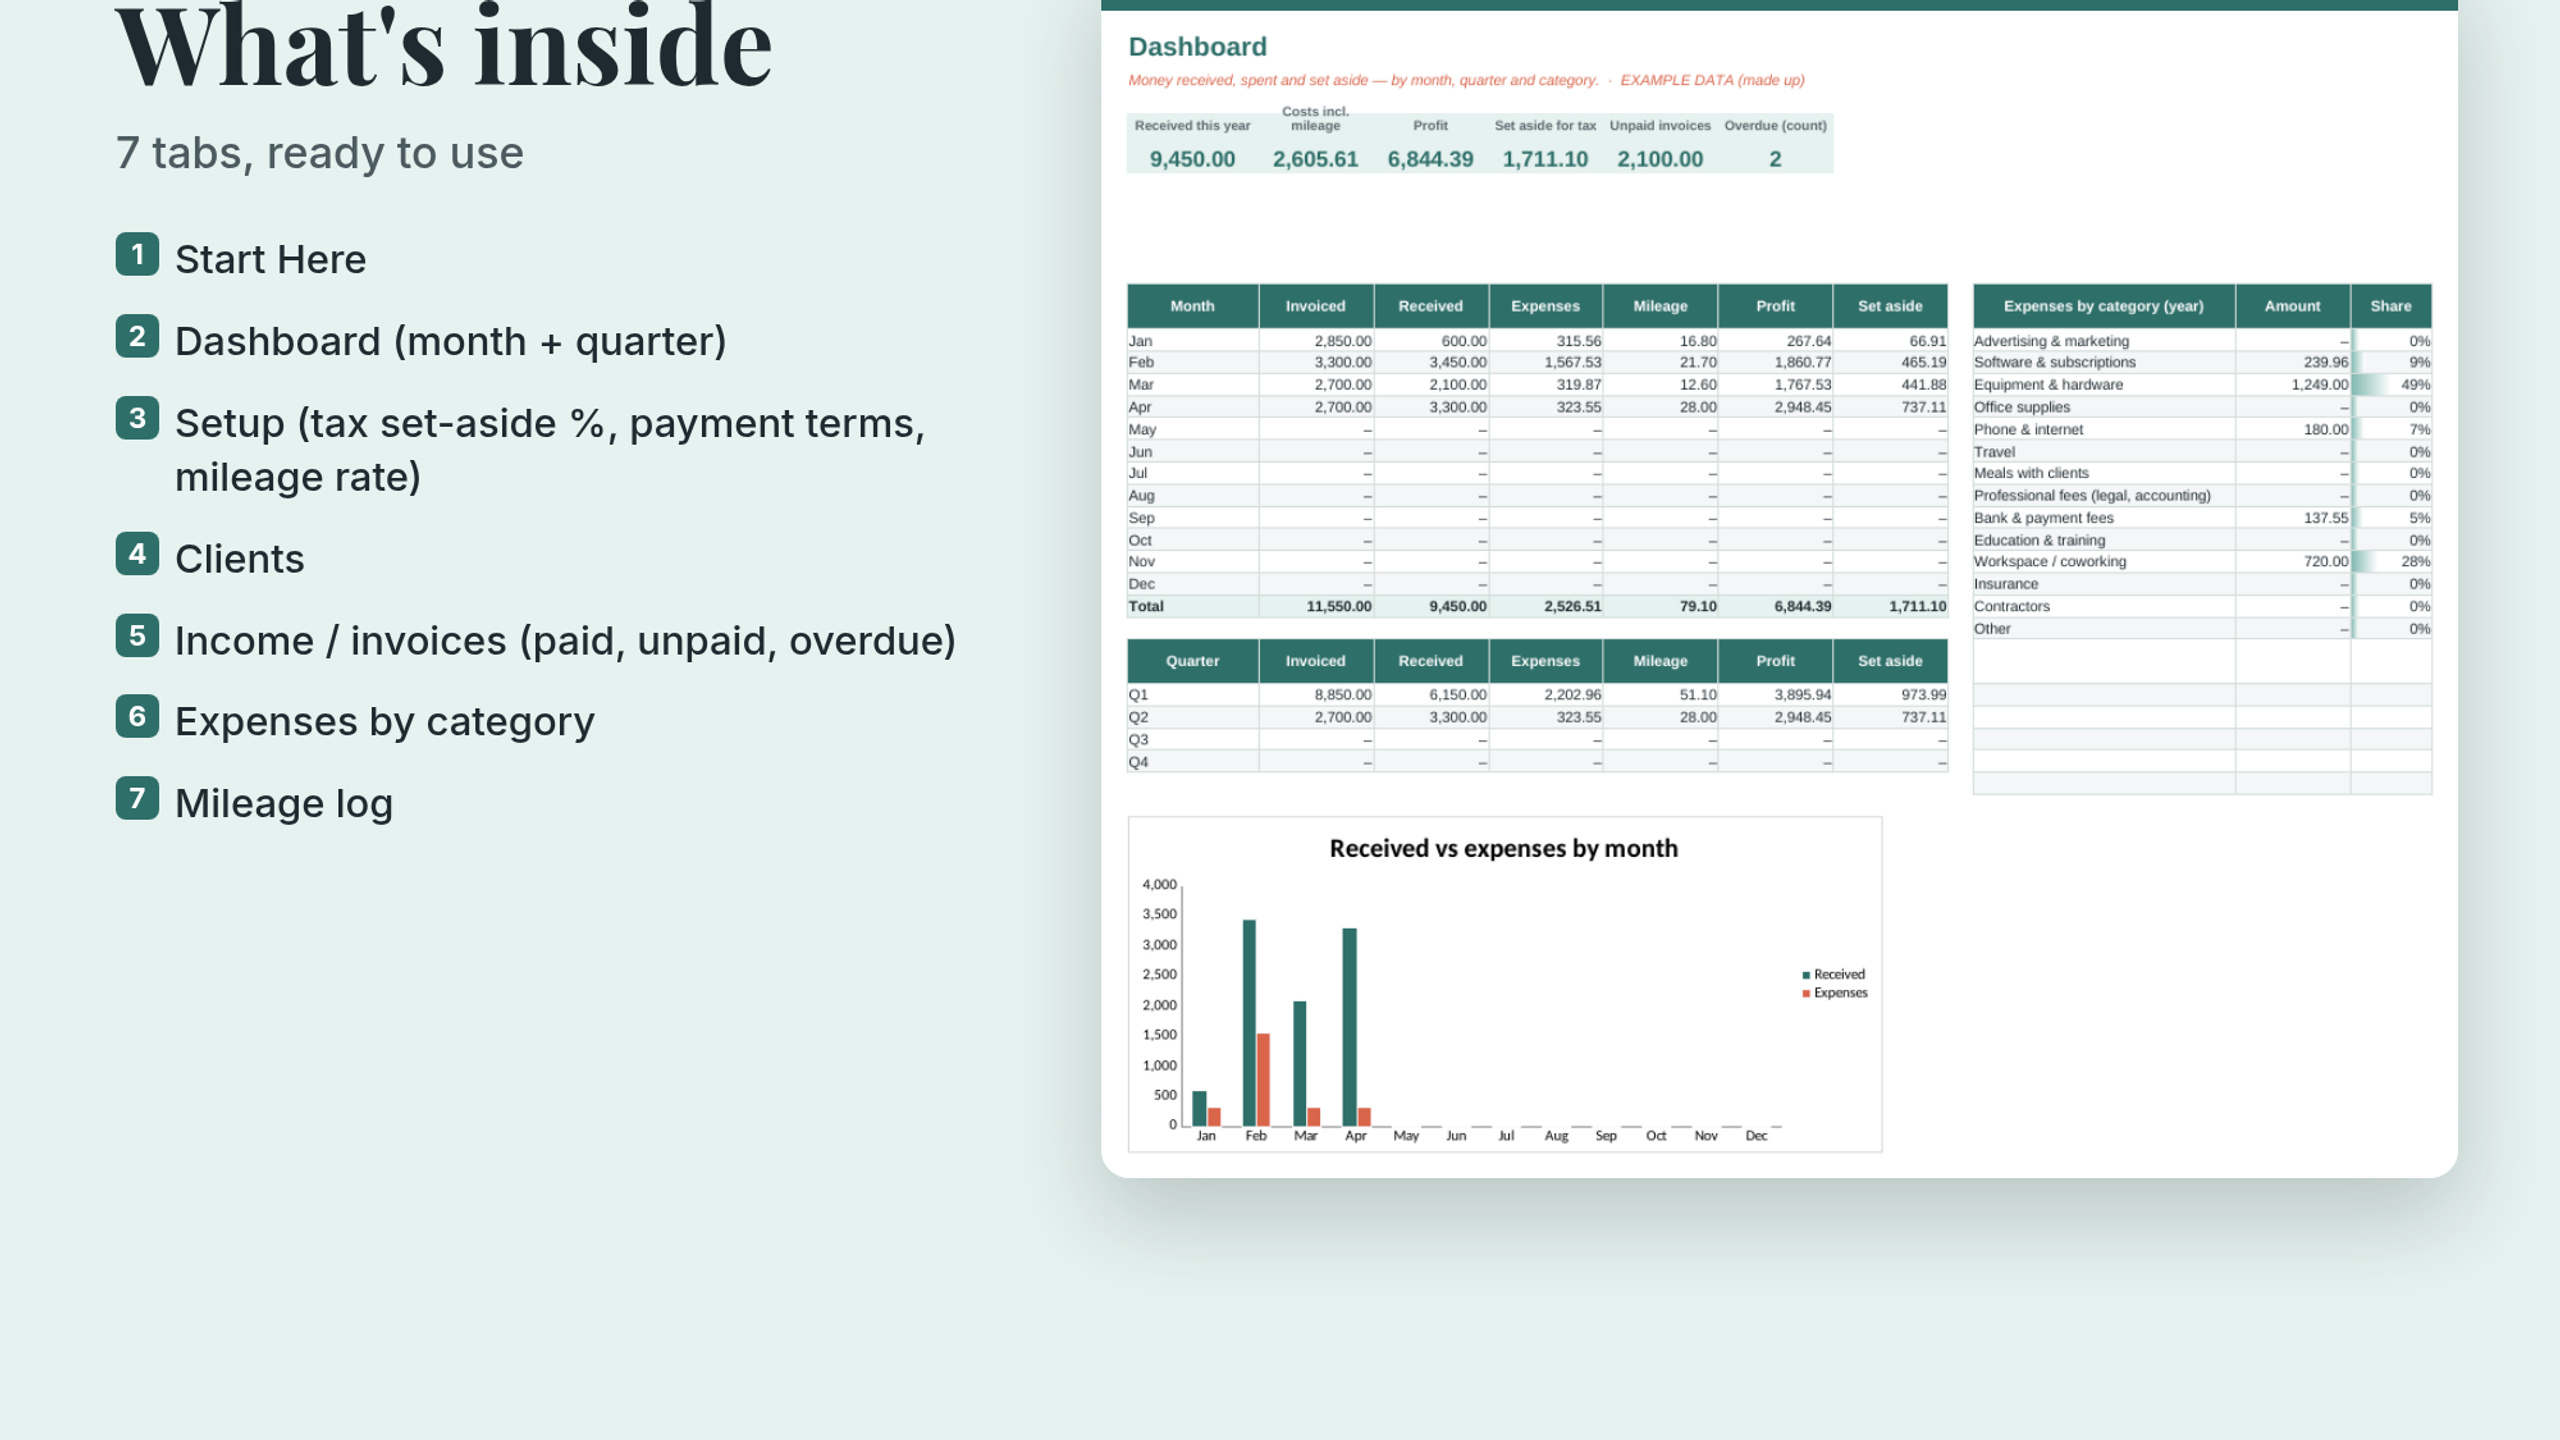Screen dimensions: 2560x1440
Task: Click the Unpaid invoices value 2,100.00
Action: (1660, 159)
